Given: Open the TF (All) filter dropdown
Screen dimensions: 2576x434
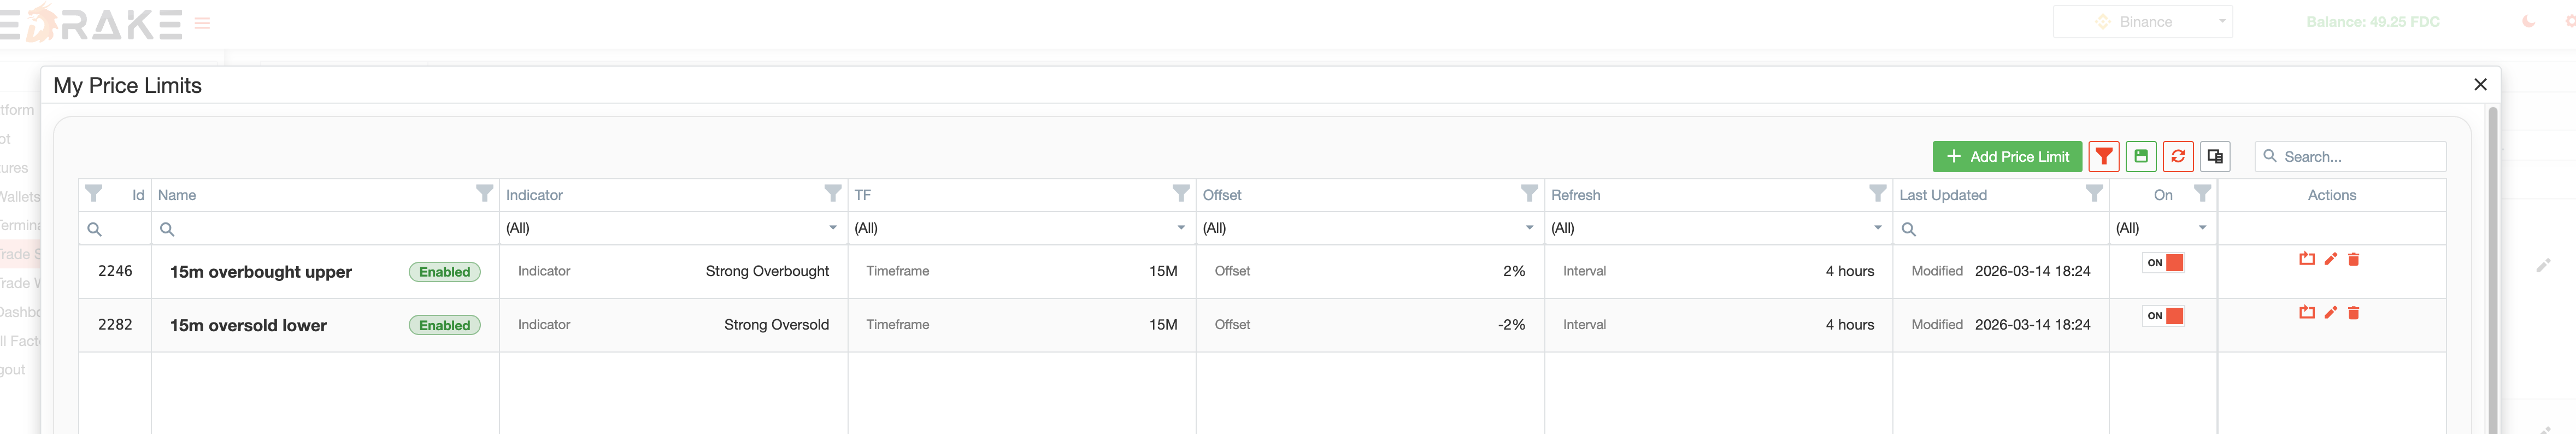Looking at the screenshot, I should click(x=1180, y=228).
